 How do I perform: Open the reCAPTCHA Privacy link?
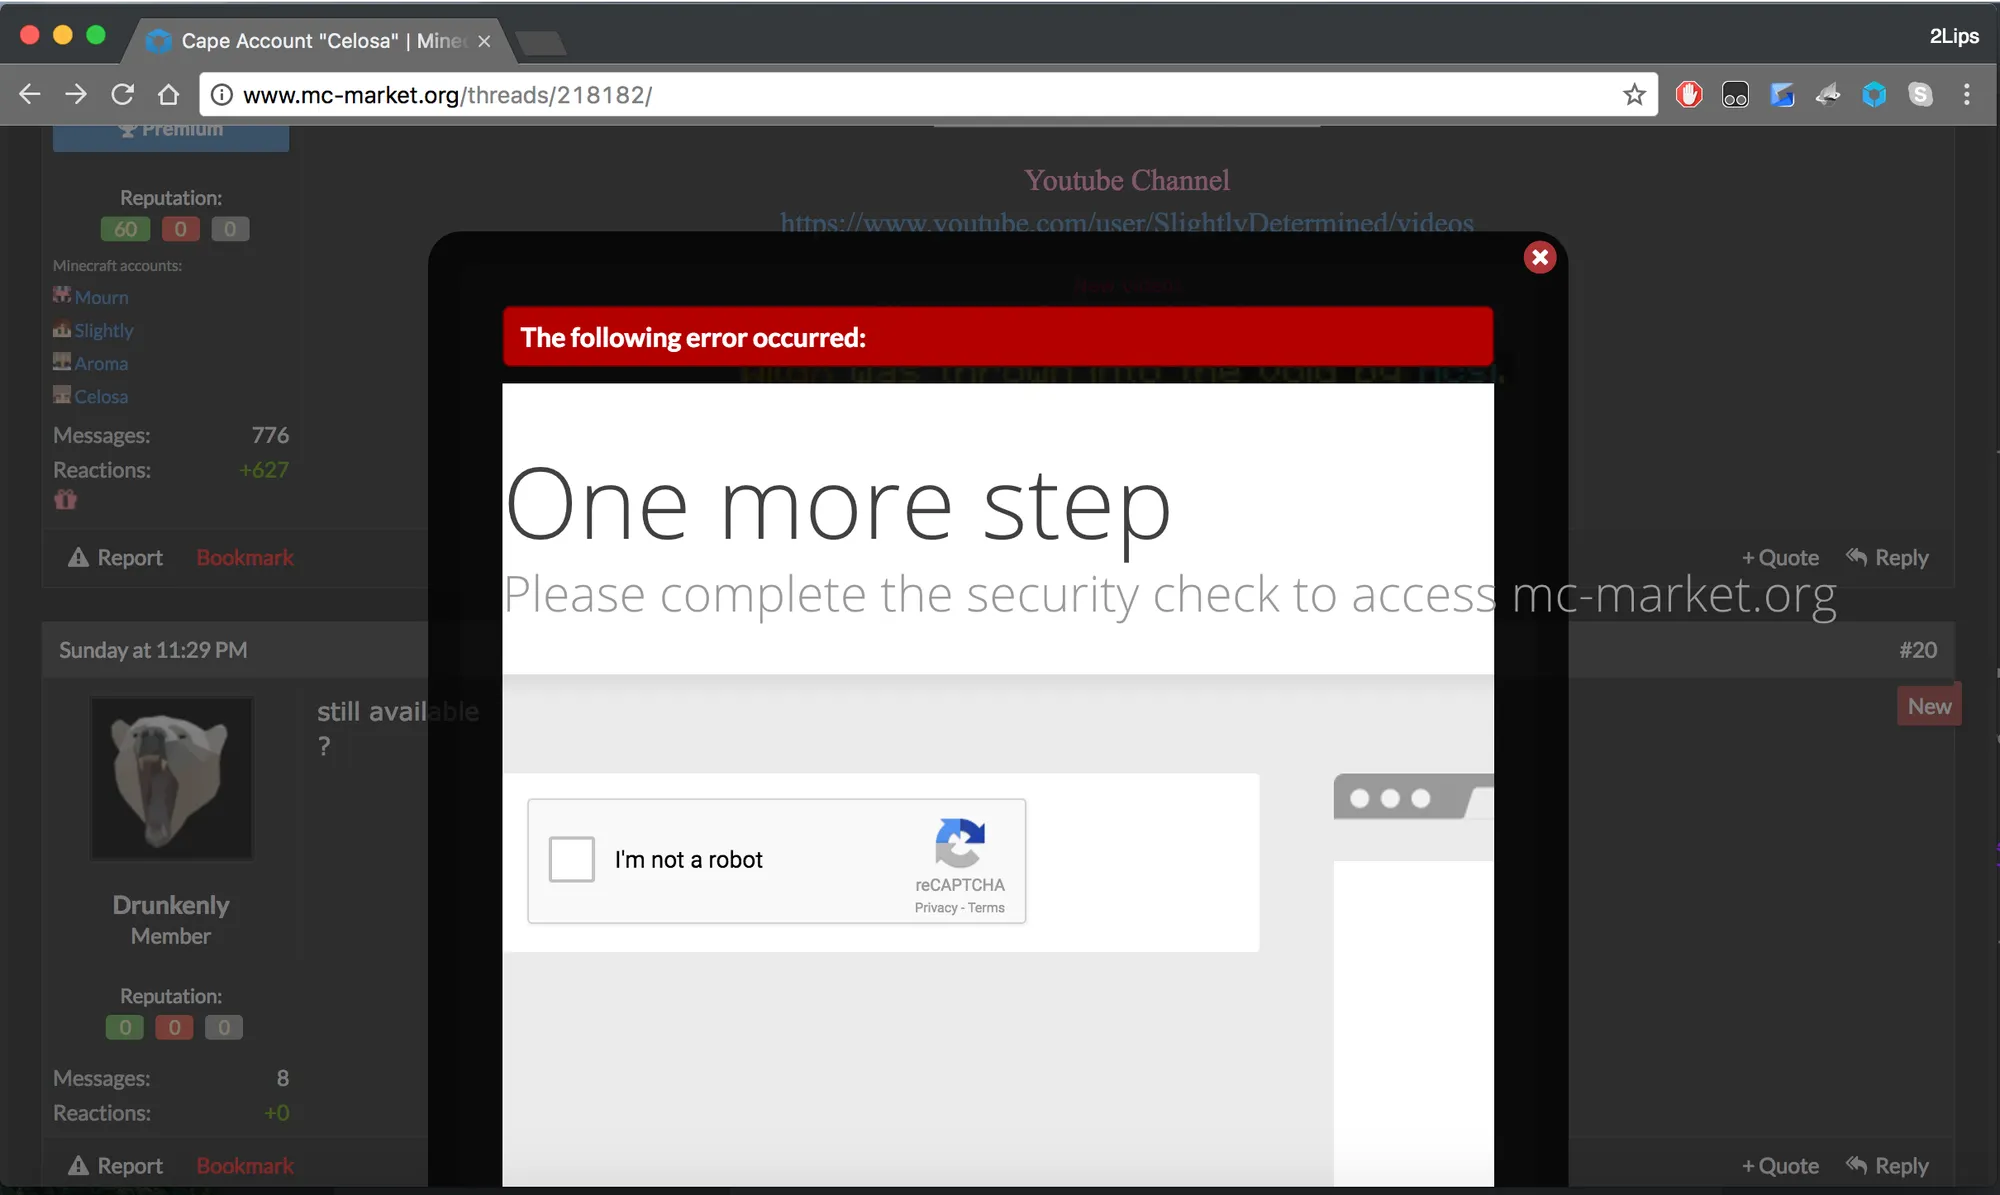(936, 908)
